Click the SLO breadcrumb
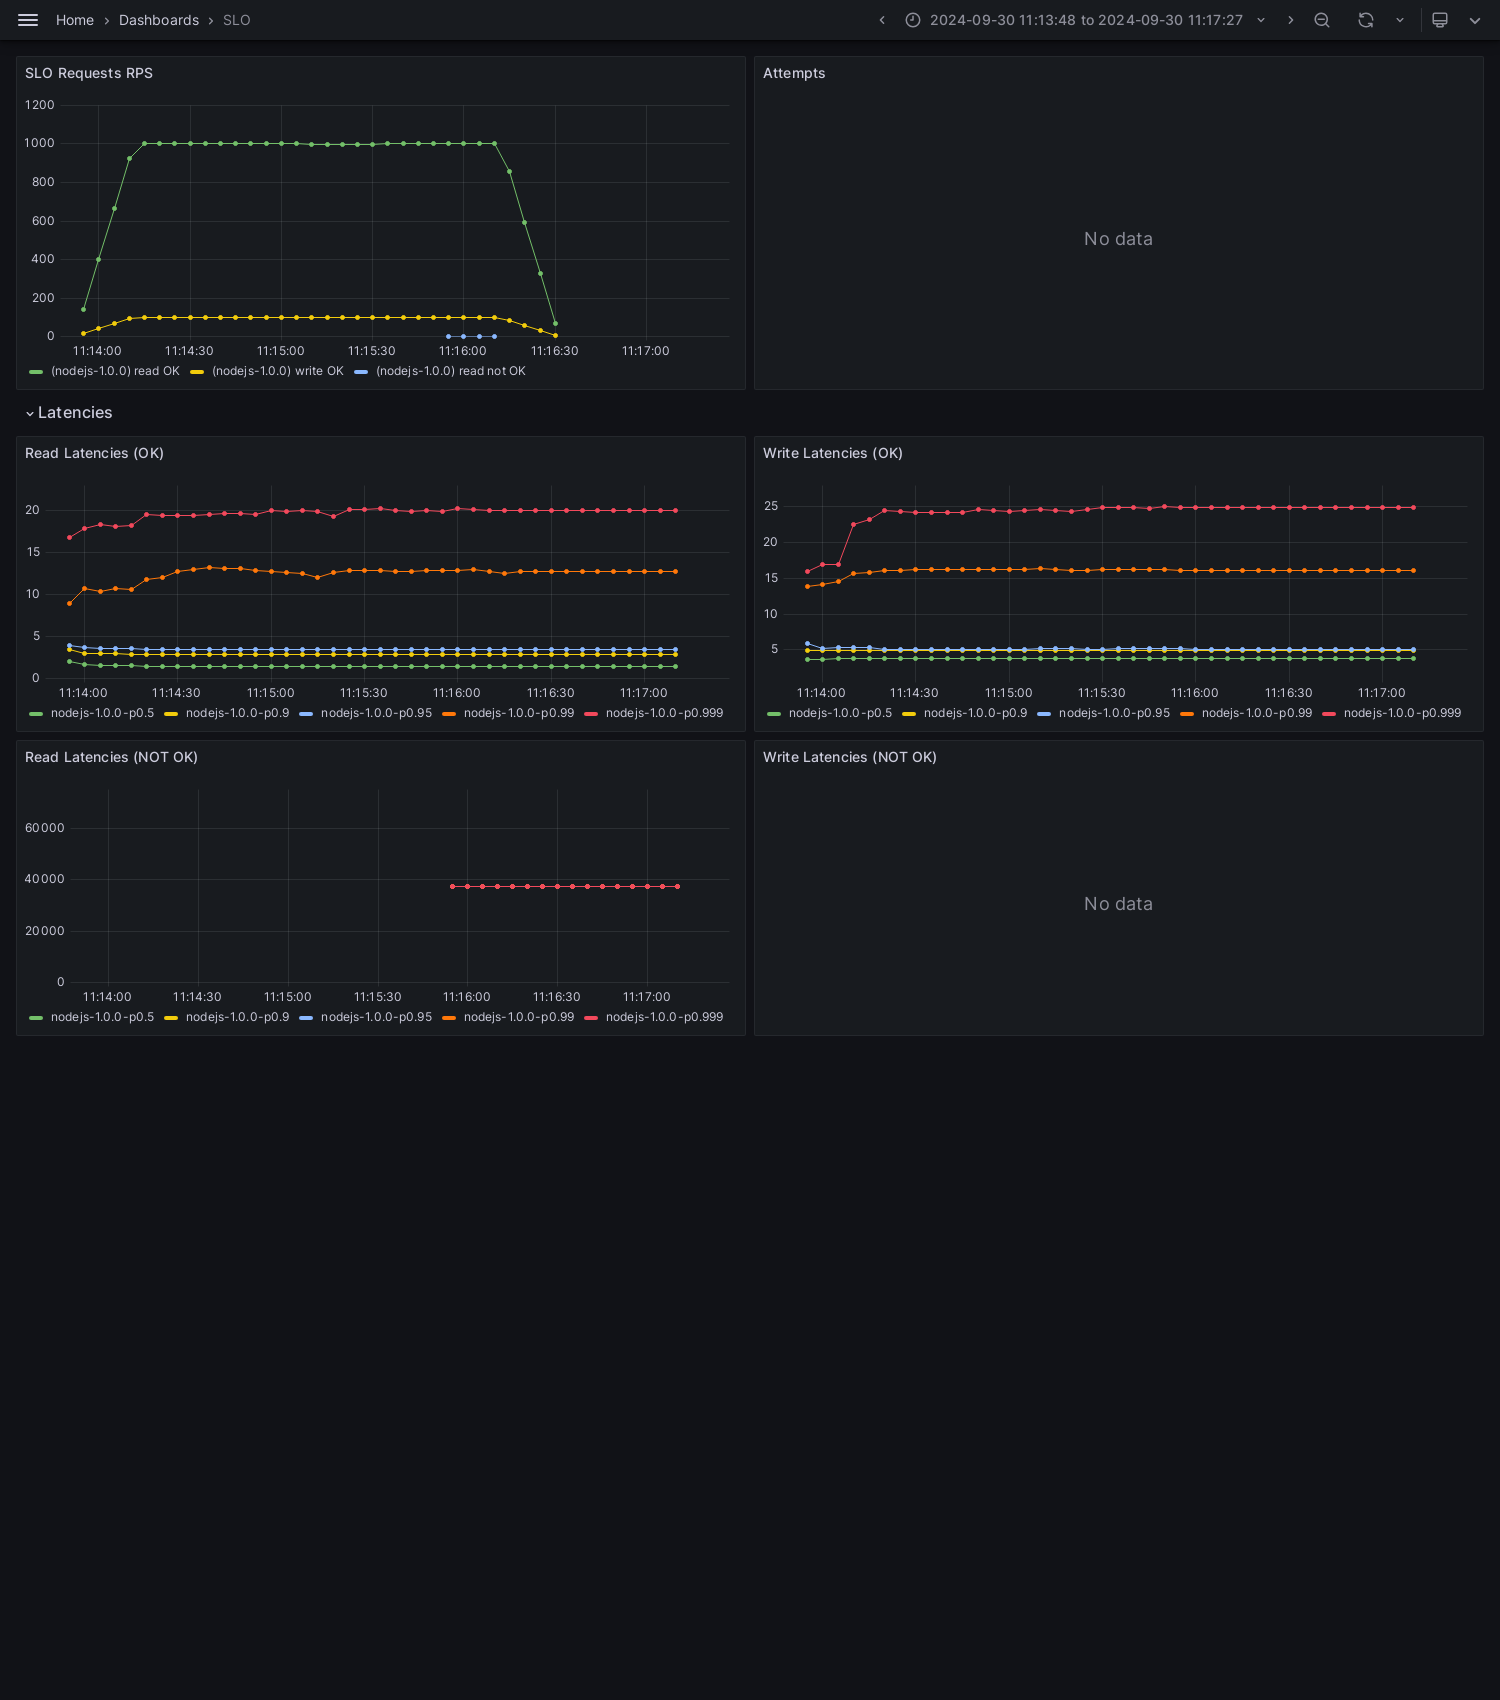The height and width of the screenshot is (1700, 1500). (237, 20)
